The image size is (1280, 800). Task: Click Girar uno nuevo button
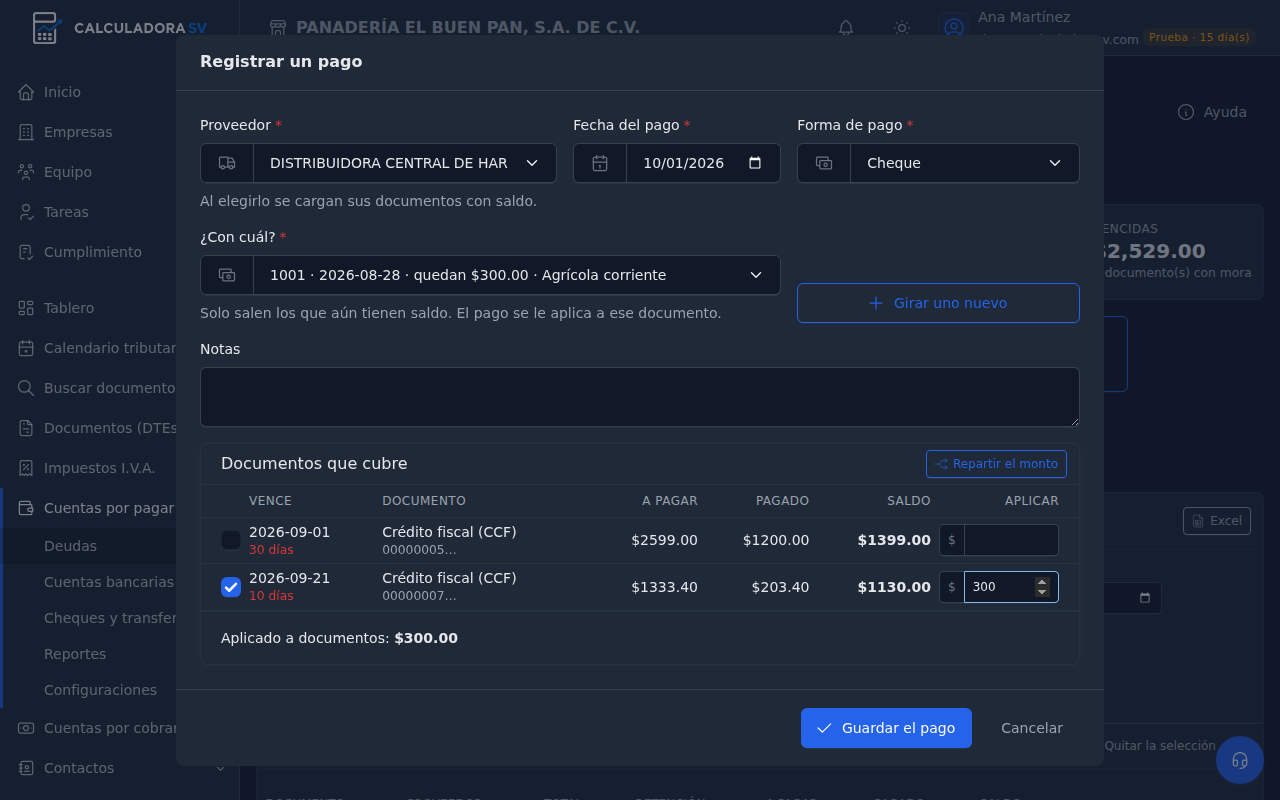[938, 303]
